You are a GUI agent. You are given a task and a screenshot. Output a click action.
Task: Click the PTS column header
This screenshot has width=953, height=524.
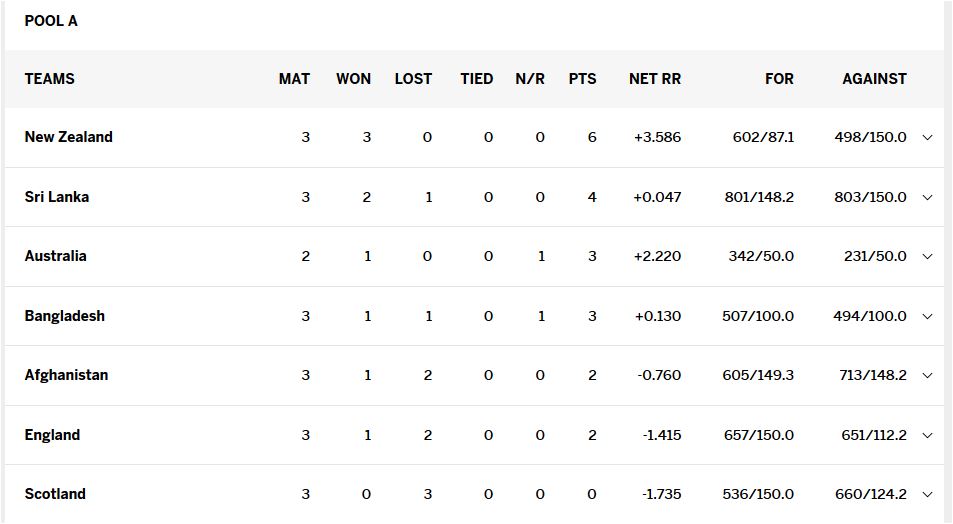582,79
